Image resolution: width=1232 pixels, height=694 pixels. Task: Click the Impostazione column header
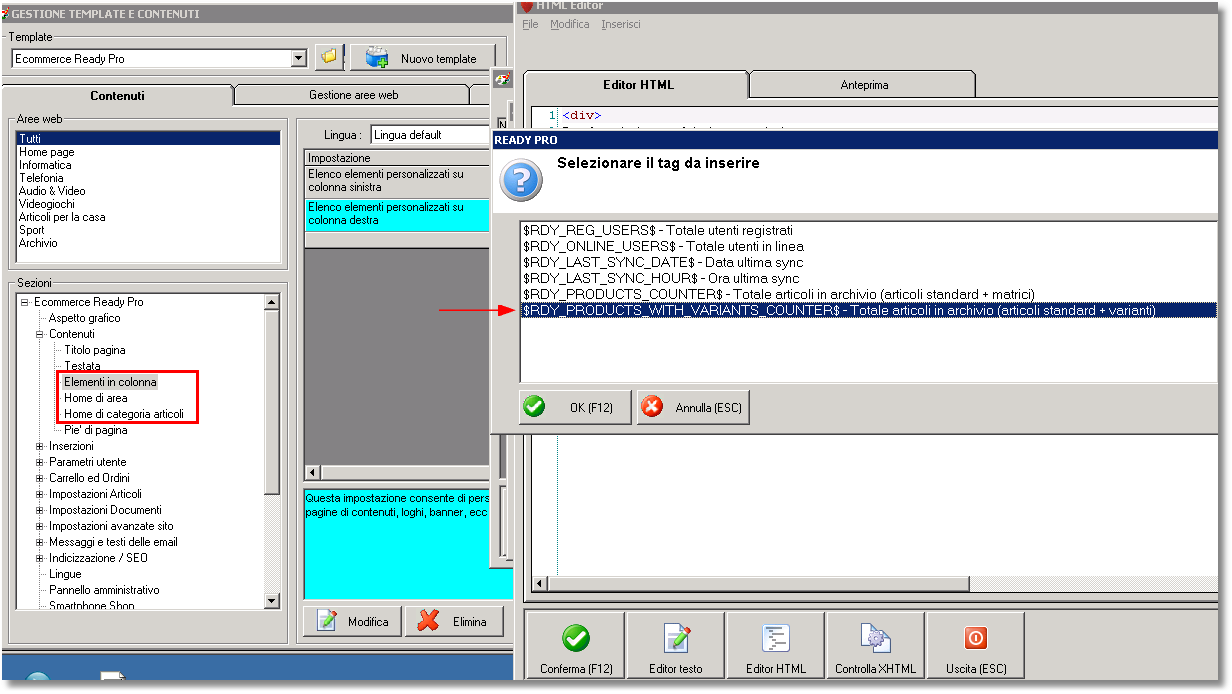tap(399, 158)
